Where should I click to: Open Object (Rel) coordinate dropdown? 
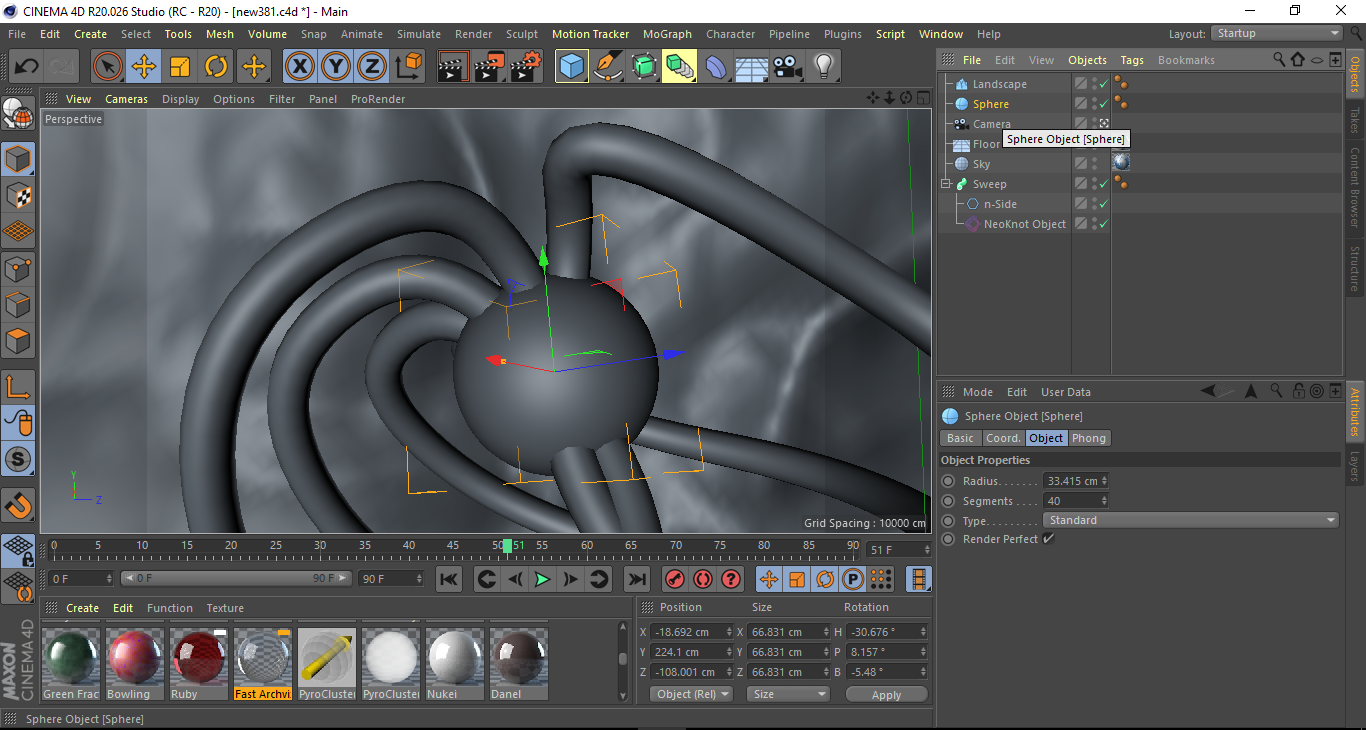(691, 694)
